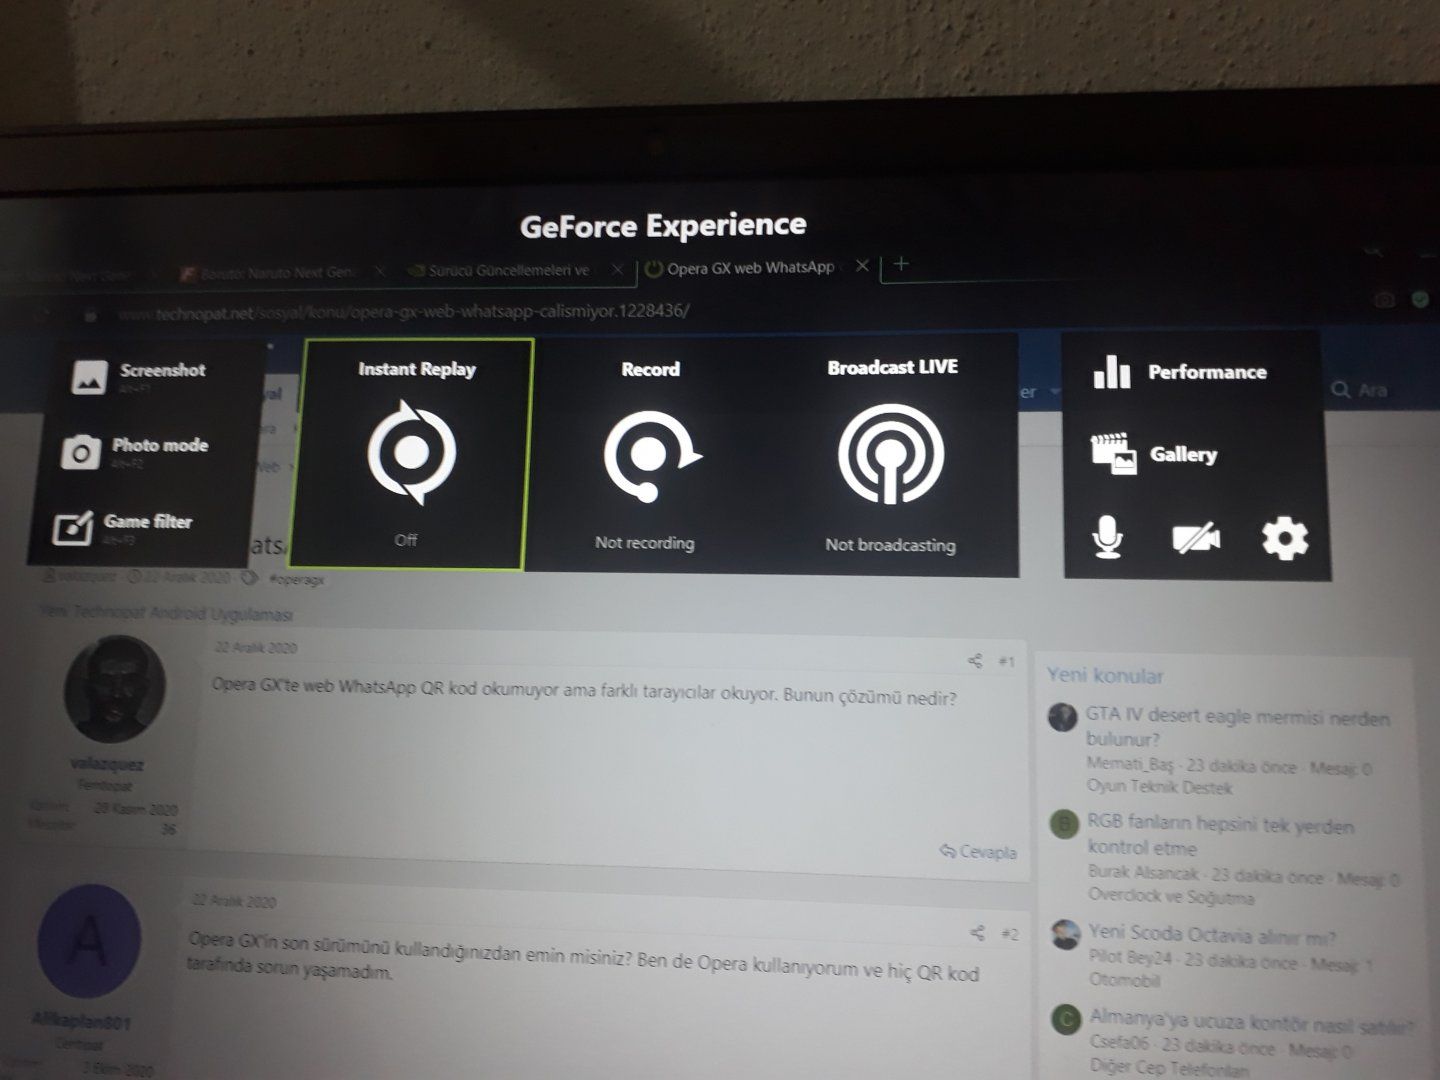The width and height of the screenshot is (1440, 1080).
Task: Click the Photo mode label
Action: point(160,445)
